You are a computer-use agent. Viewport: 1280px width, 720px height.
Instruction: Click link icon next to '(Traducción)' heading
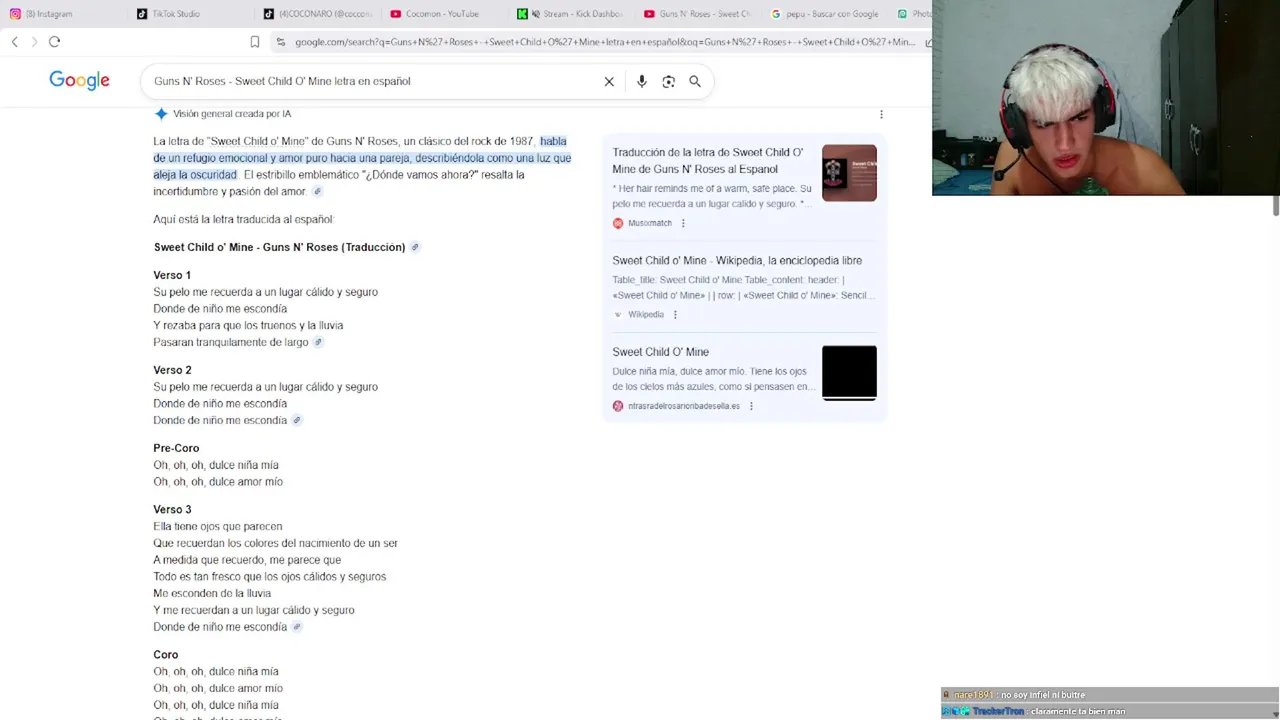point(415,247)
